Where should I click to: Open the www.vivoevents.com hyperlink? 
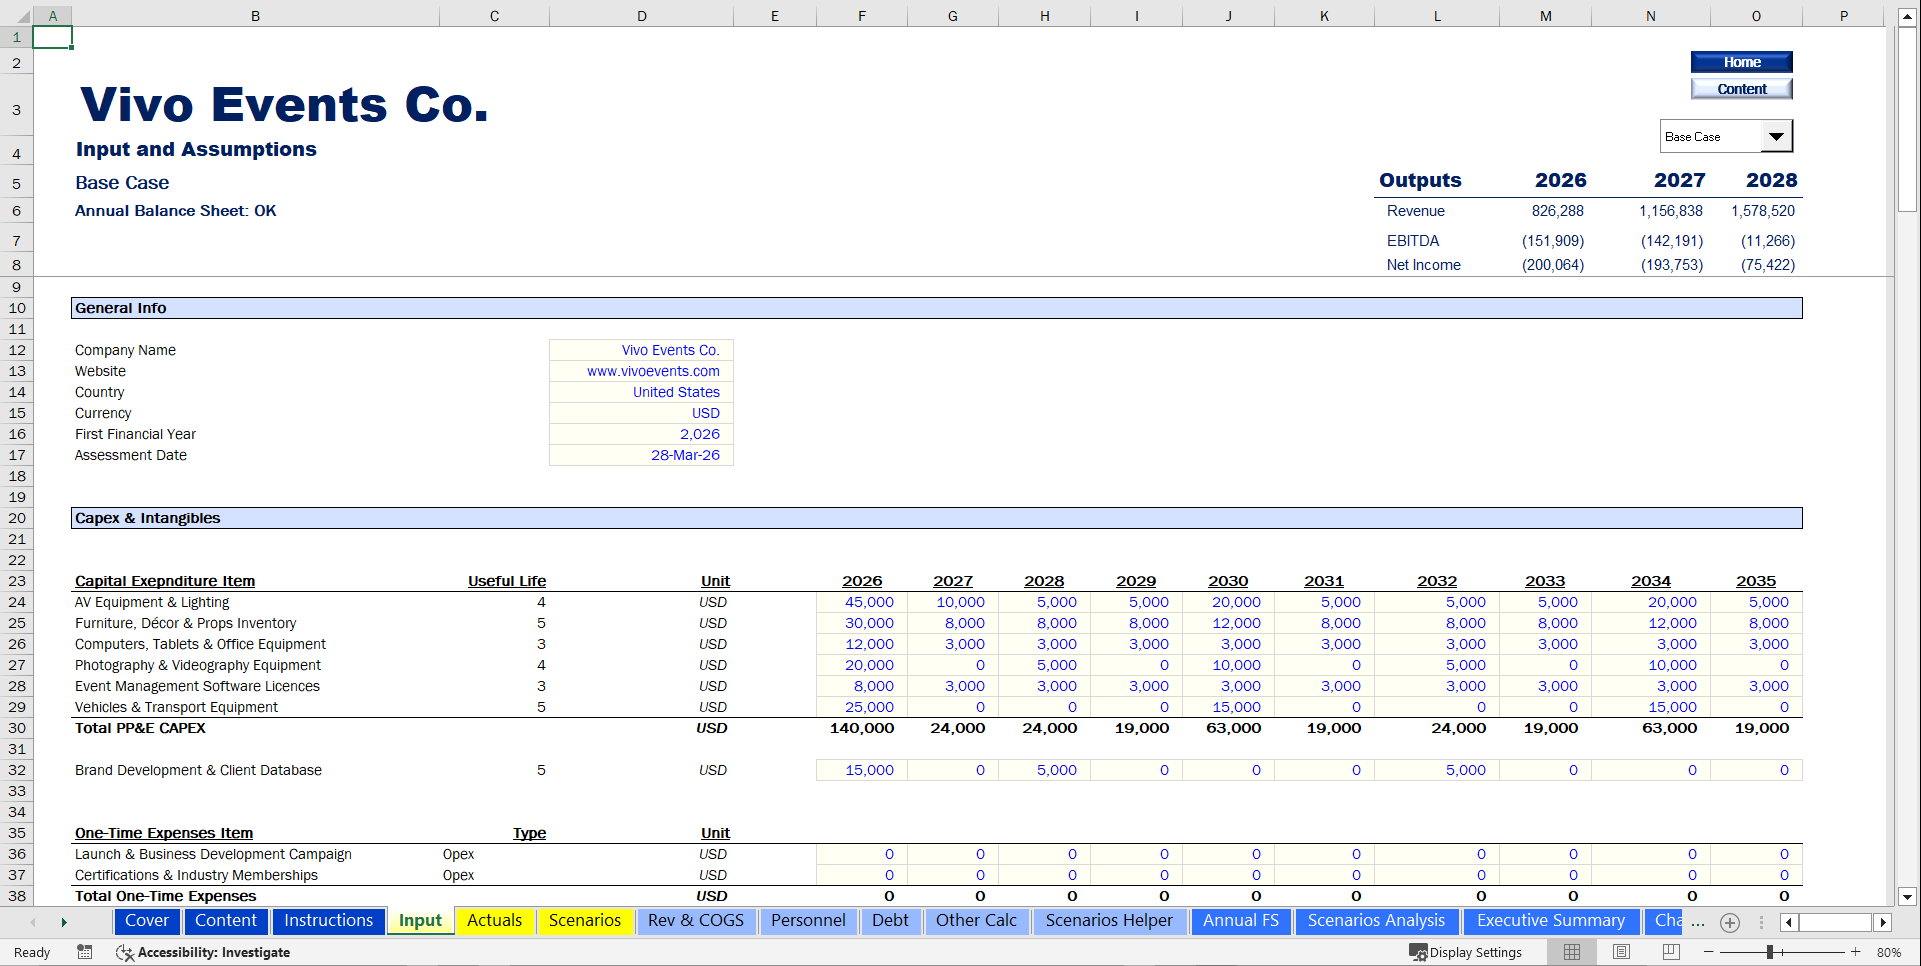pyautogui.click(x=652, y=371)
